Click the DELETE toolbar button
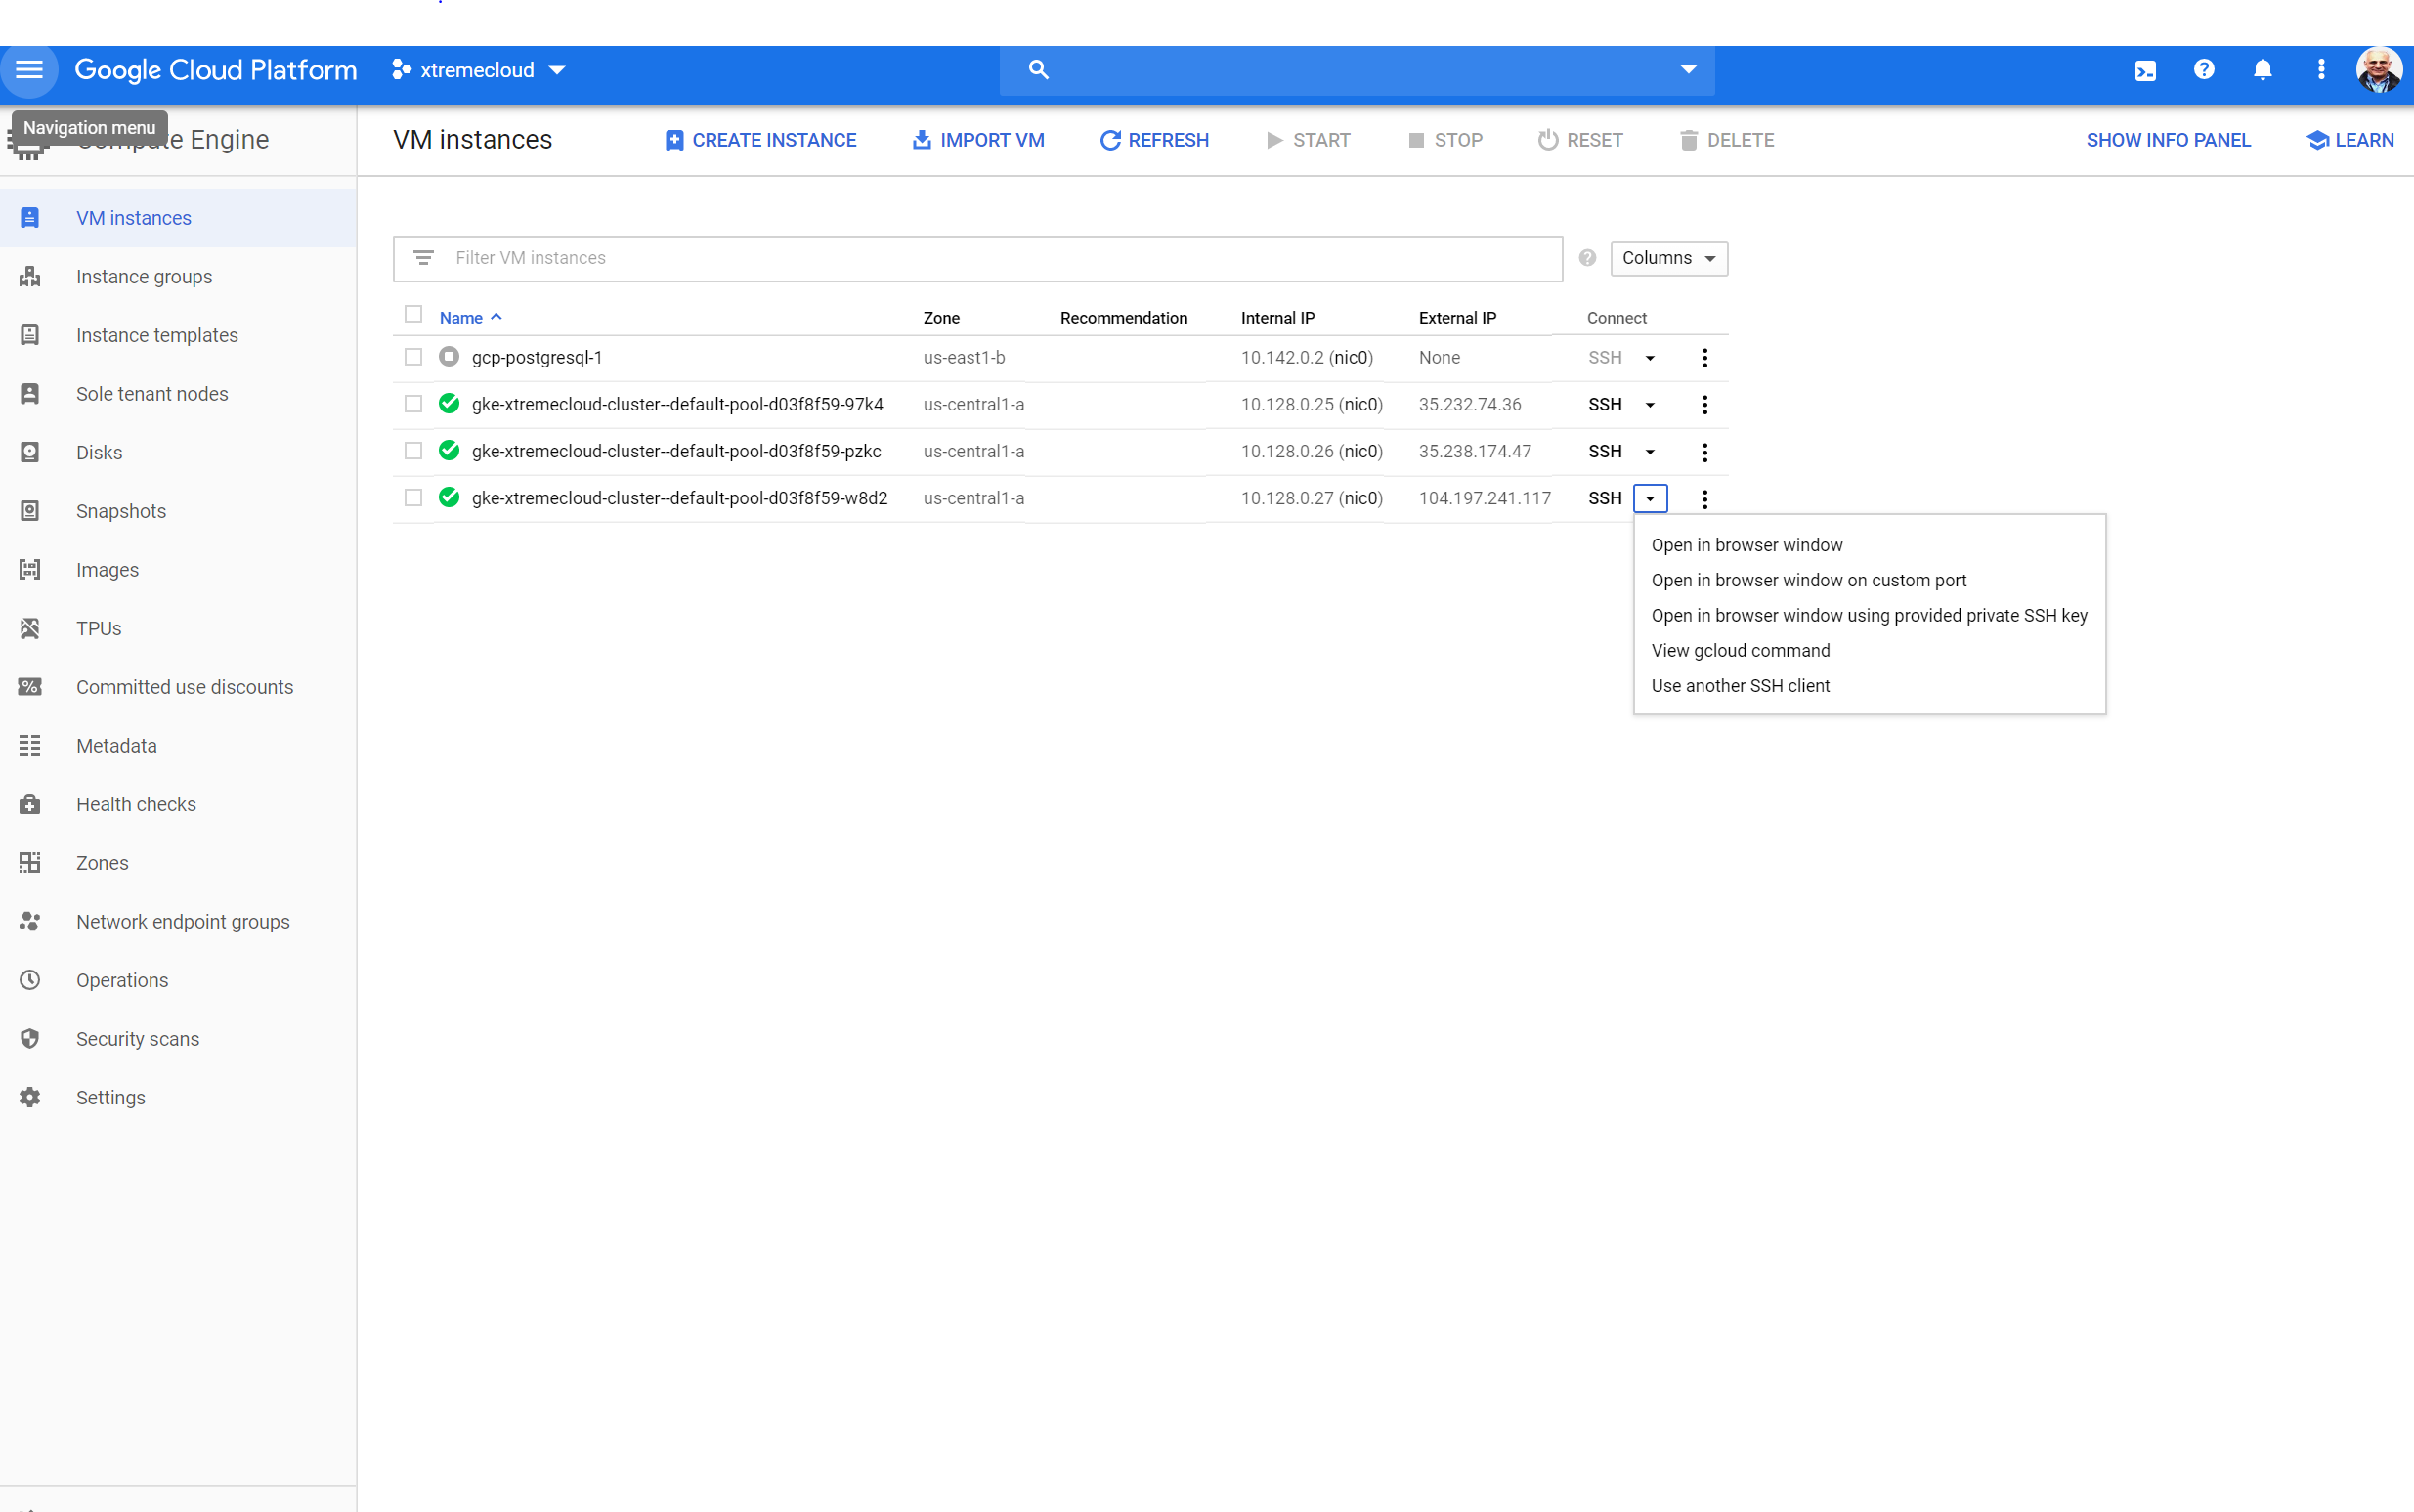 point(1727,141)
